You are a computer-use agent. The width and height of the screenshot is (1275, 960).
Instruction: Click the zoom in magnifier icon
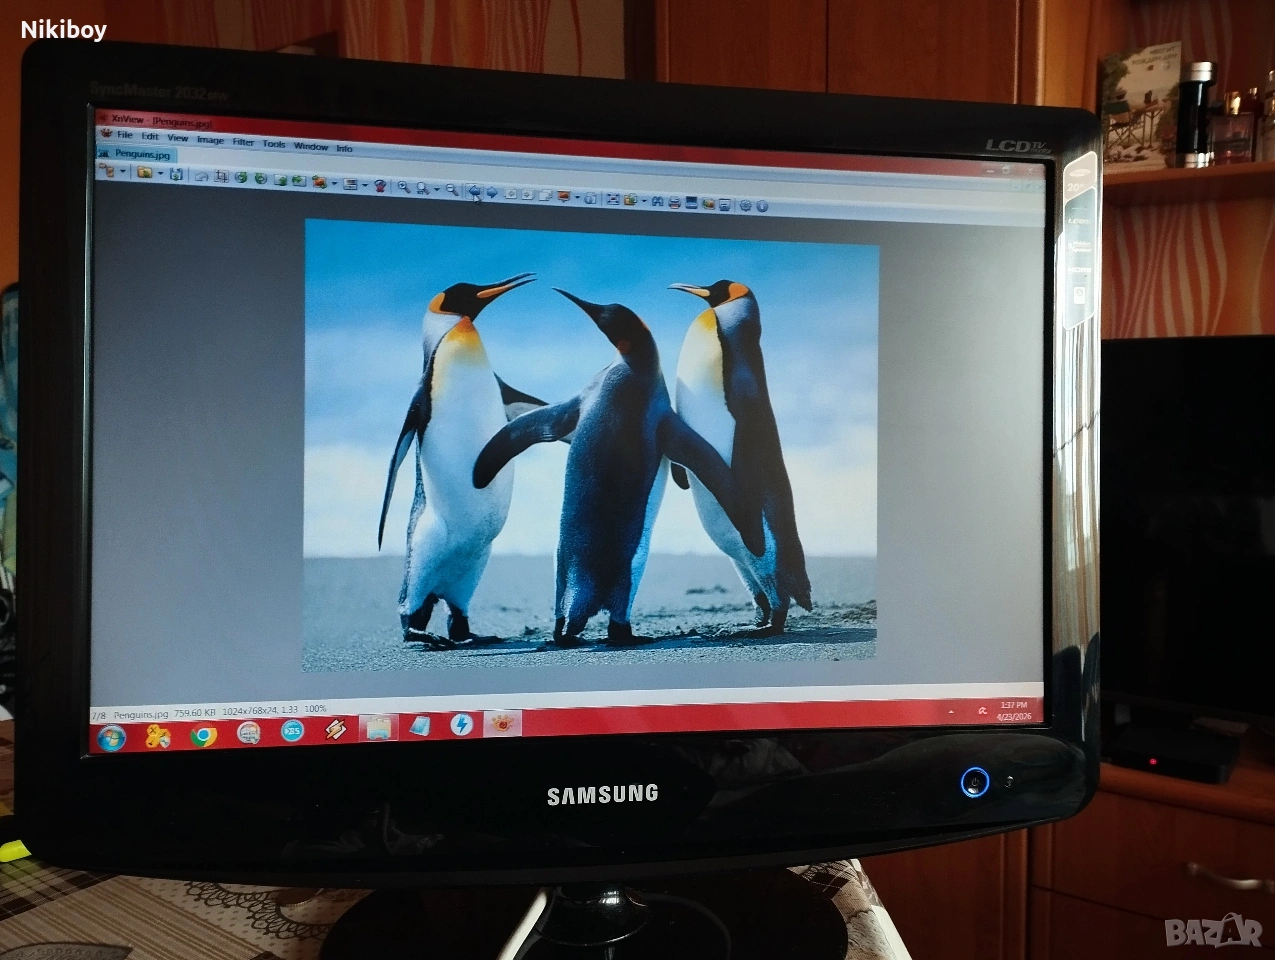pos(403,186)
